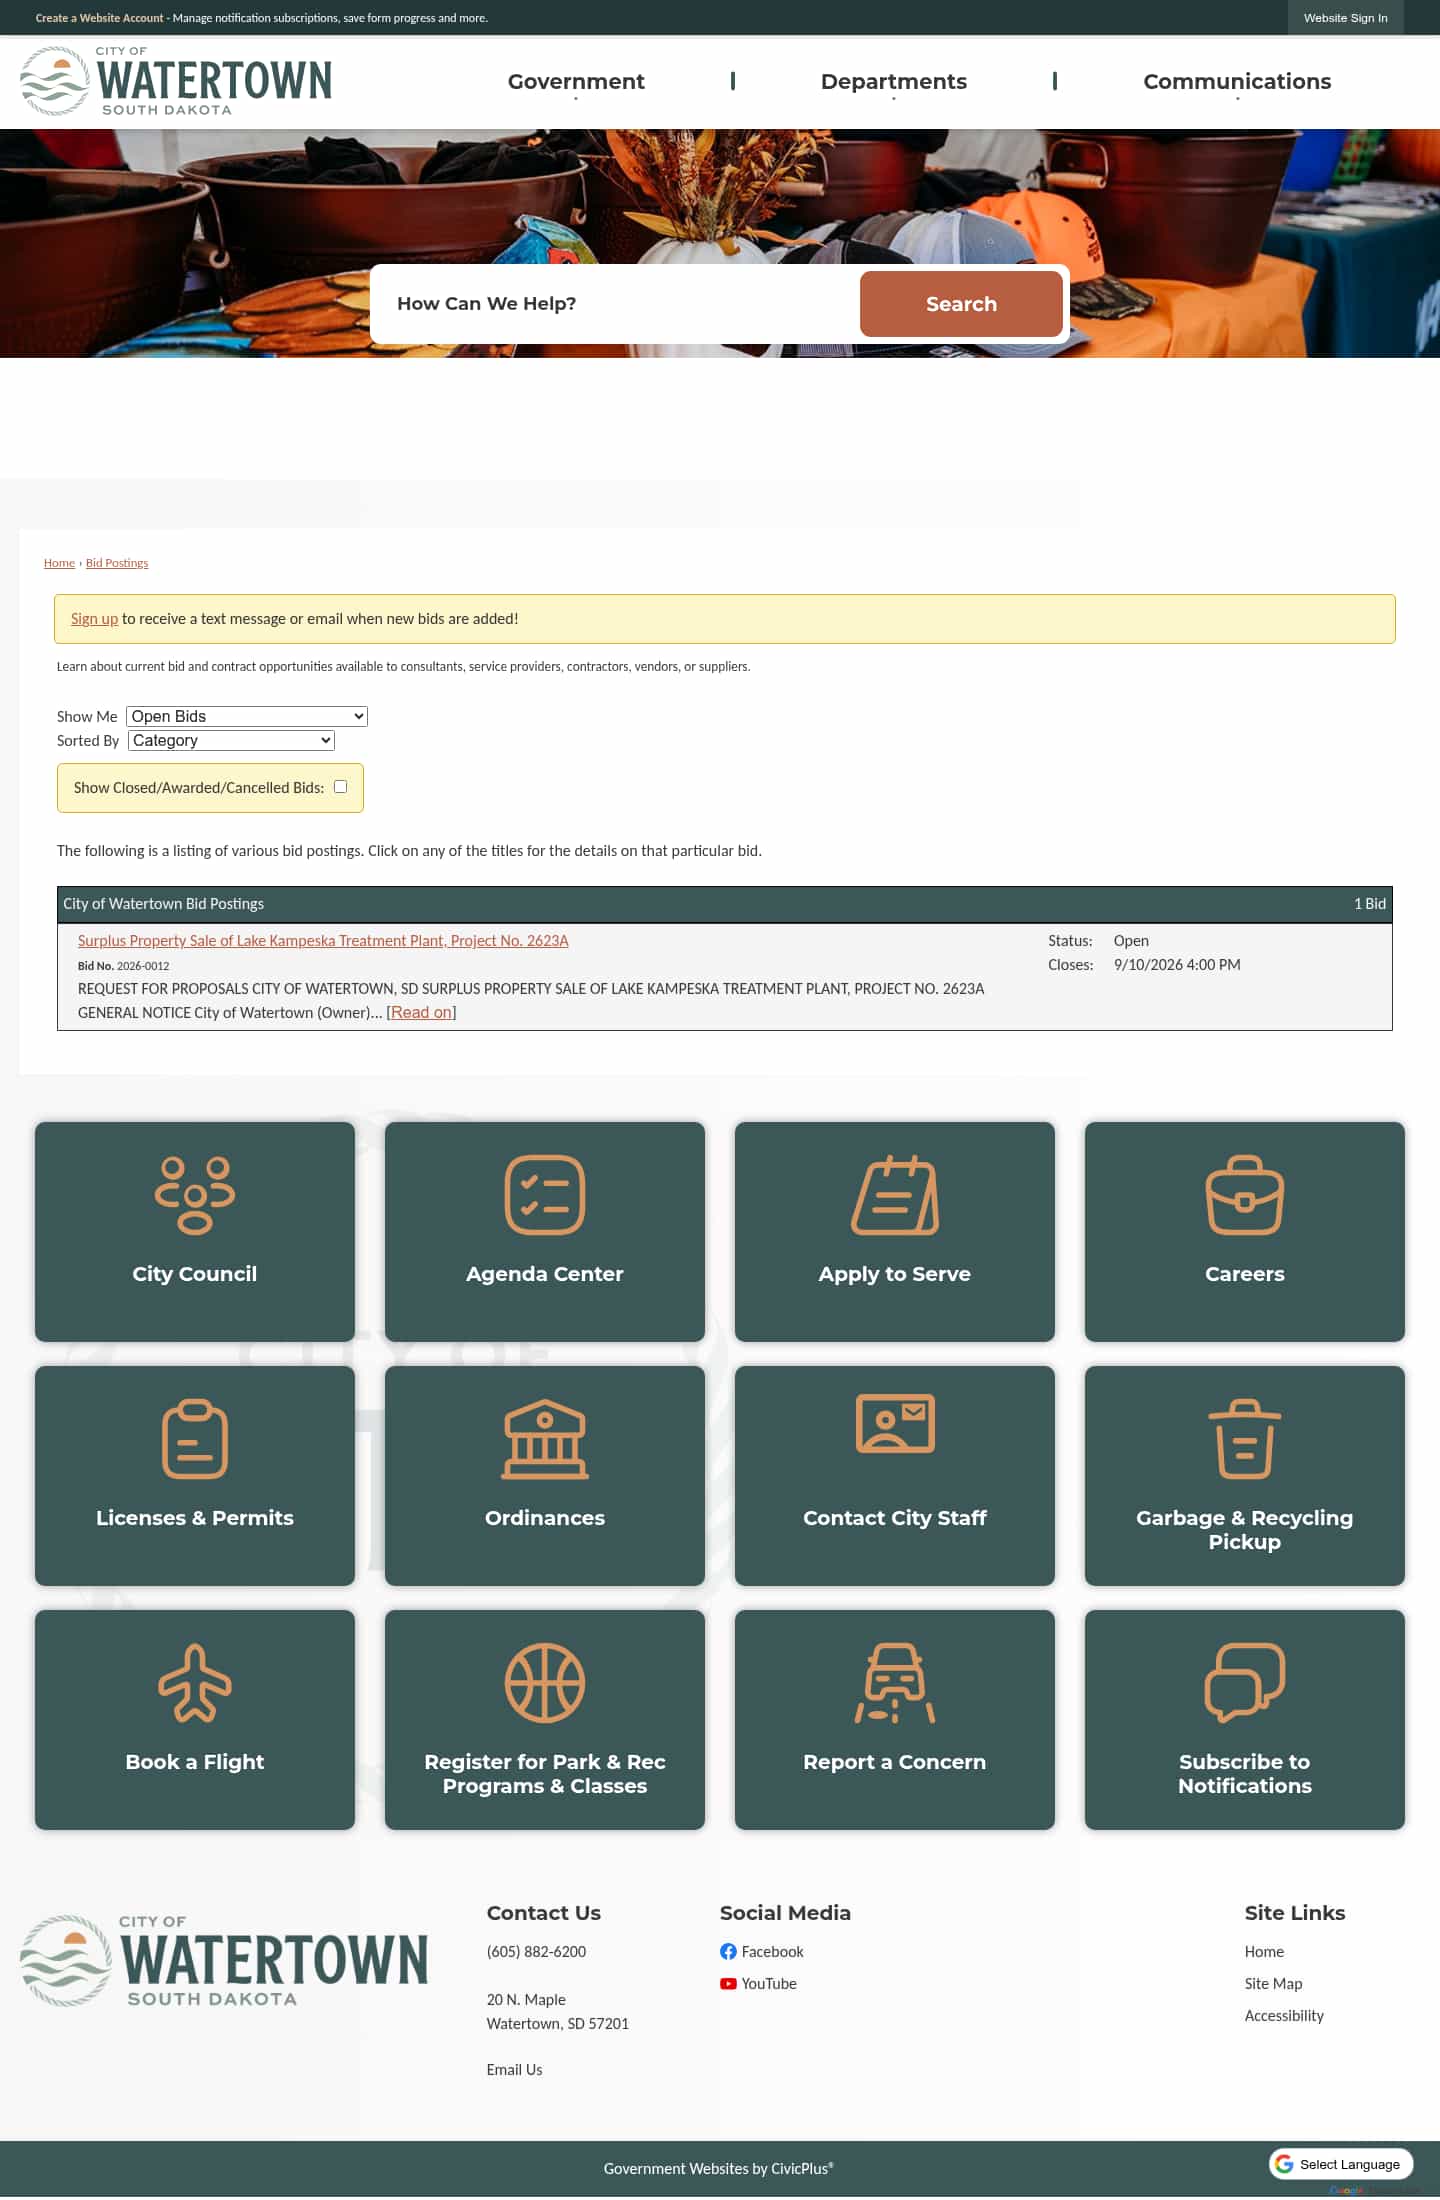The image size is (1440, 2200).
Task: Click the Garbage & Recycling trash can icon
Action: (1245, 1439)
